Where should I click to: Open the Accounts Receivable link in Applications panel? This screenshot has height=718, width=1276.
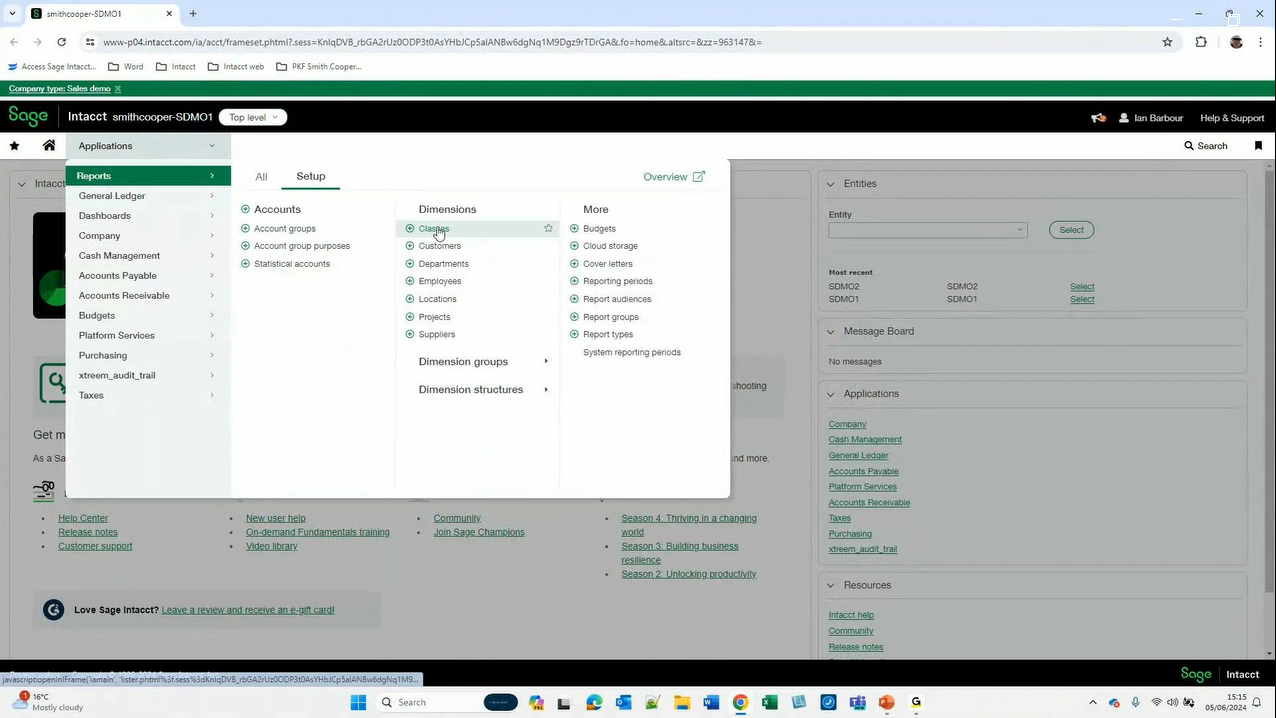click(869, 503)
